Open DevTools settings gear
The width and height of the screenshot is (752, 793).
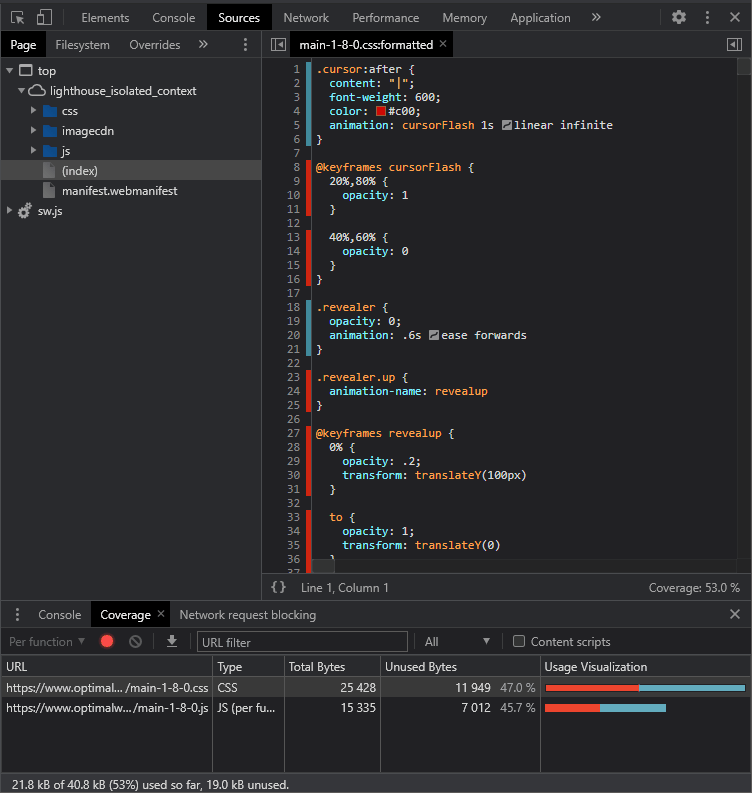click(x=679, y=17)
